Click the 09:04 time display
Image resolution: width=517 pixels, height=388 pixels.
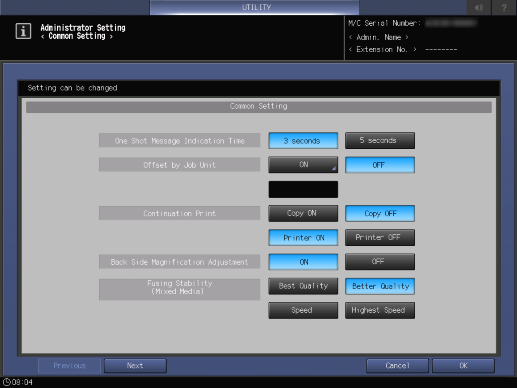(x=22, y=382)
